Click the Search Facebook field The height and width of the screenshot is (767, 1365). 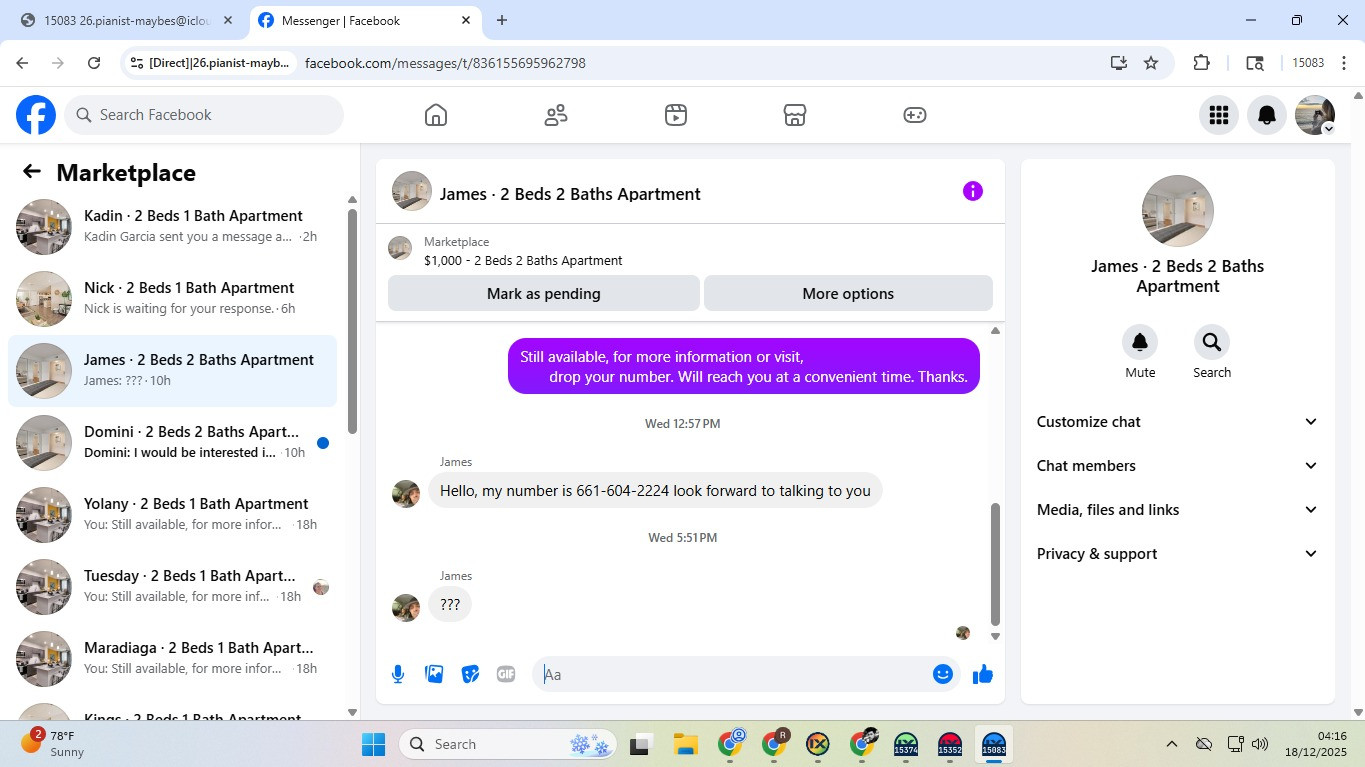204,115
